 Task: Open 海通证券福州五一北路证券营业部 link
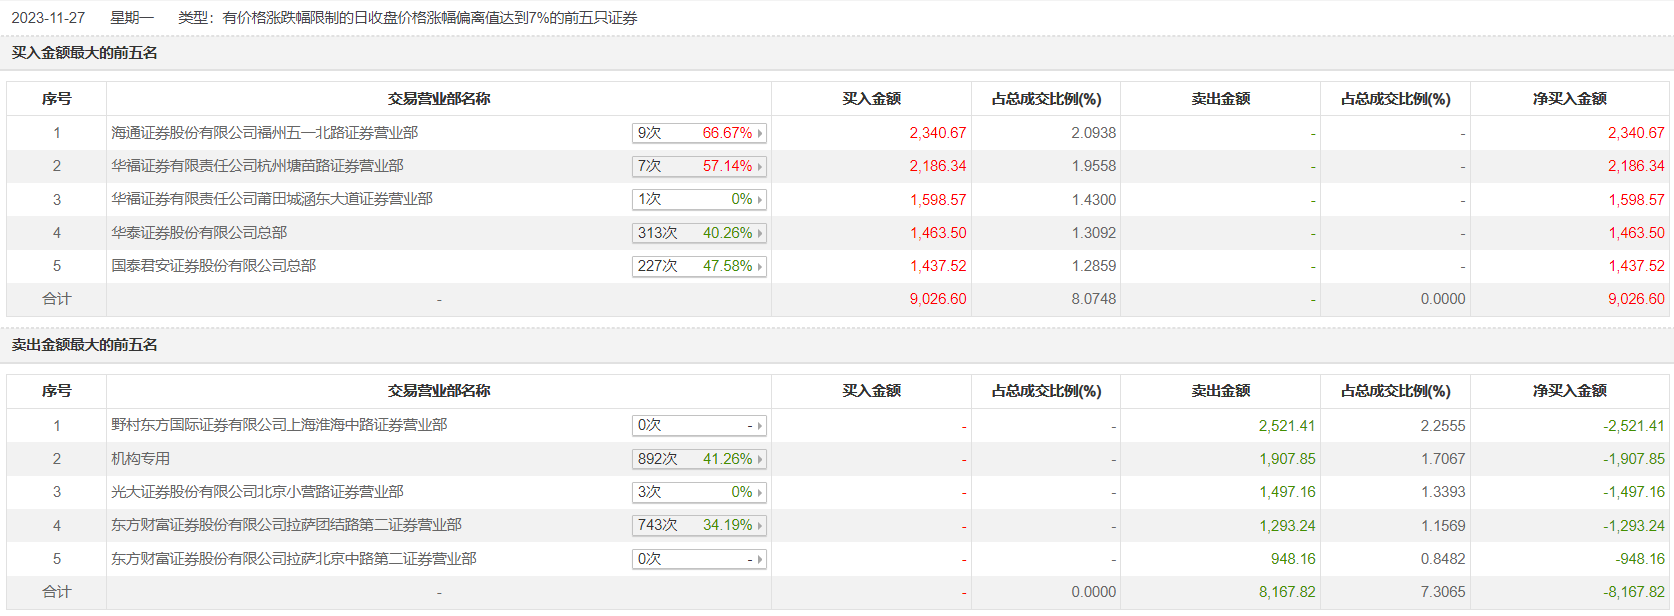coord(264,133)
